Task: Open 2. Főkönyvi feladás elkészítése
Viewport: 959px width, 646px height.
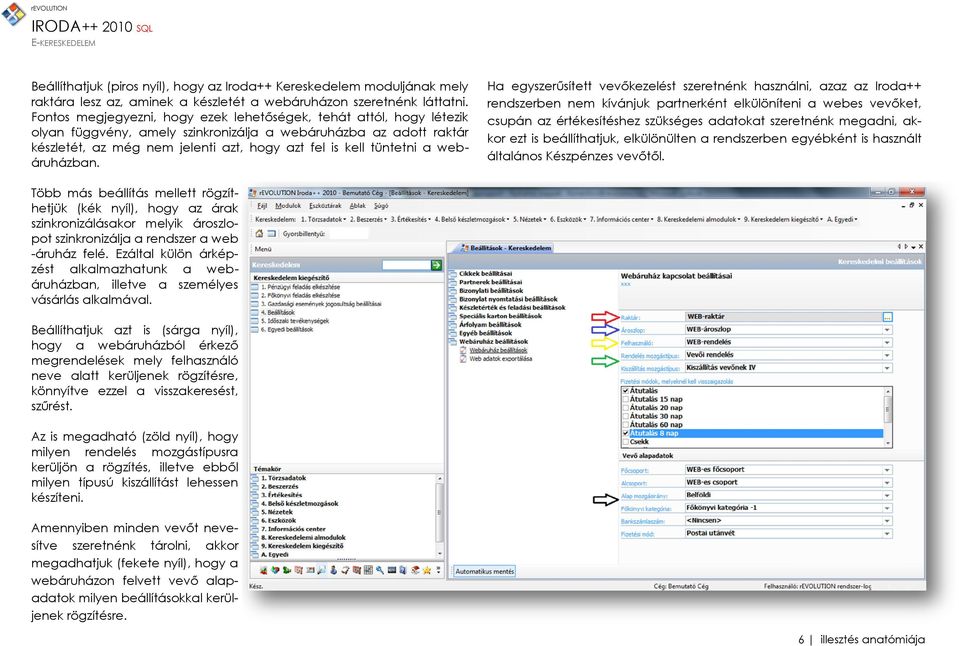Action: click(300, 295)
